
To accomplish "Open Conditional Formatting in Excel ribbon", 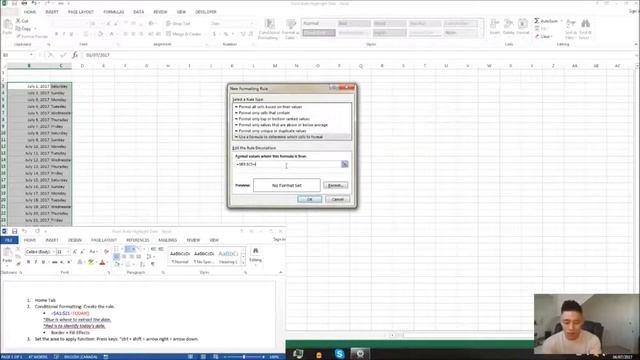I will pyautogui.click(x=269, y=29).
